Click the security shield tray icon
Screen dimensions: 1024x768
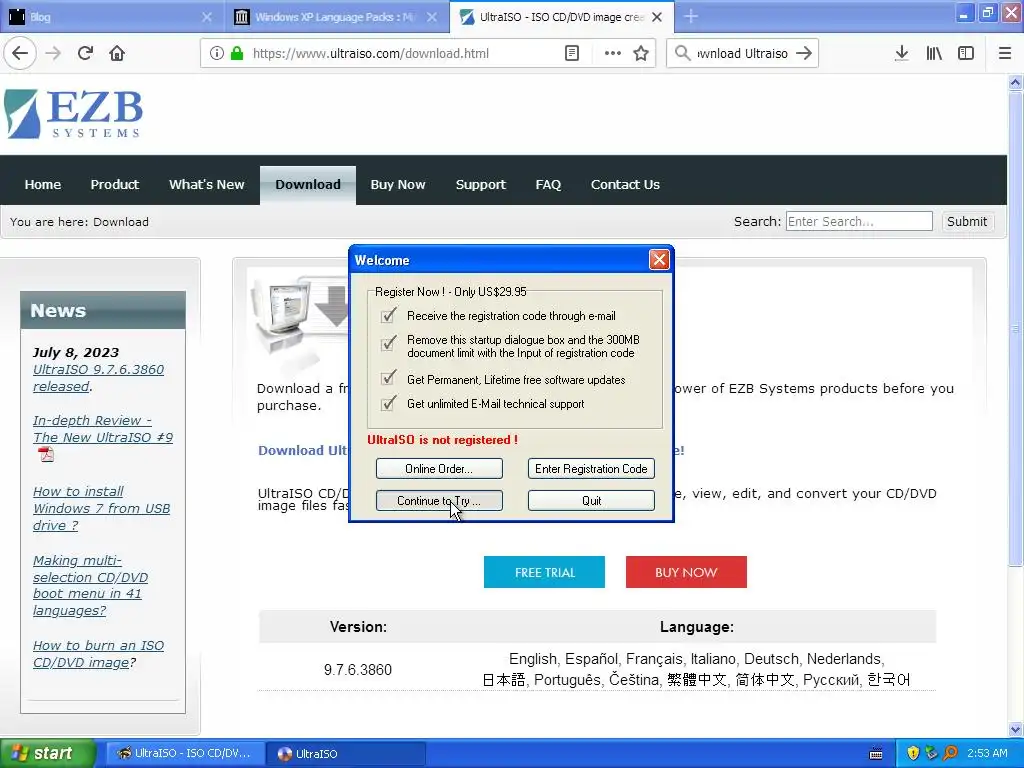pos(913,753)
